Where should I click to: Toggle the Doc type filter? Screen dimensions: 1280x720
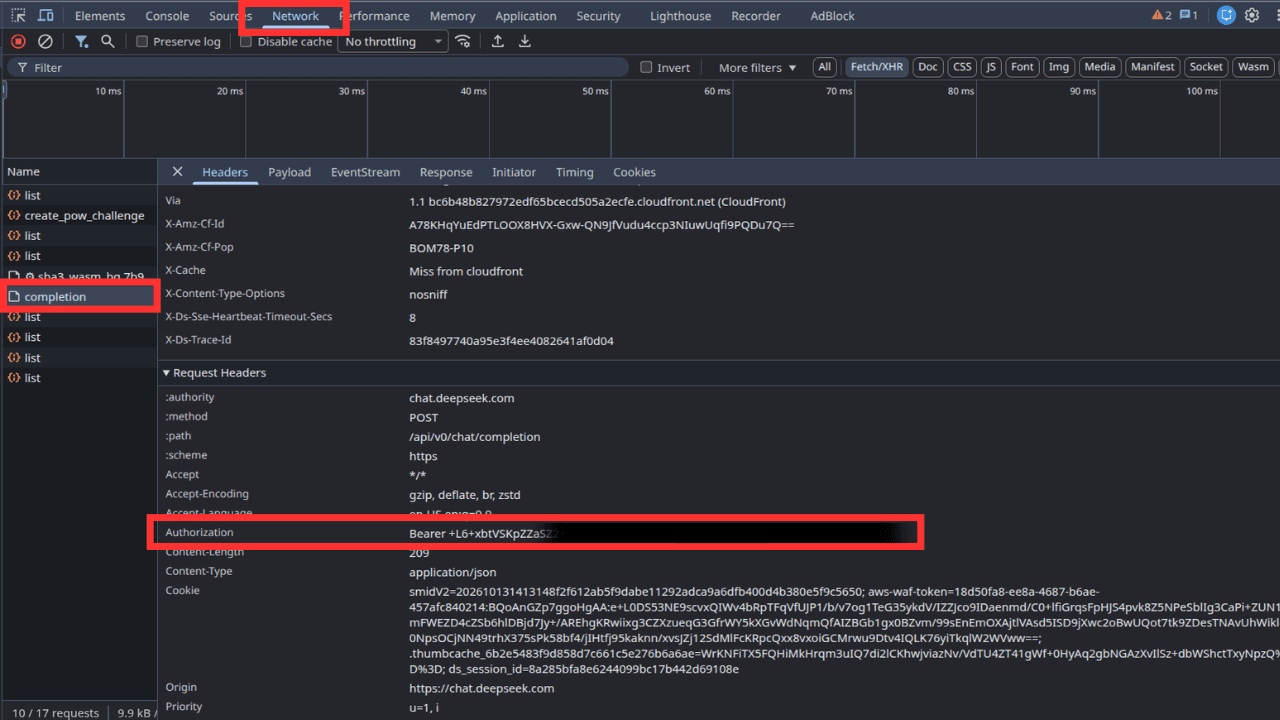[x=928, y=67]
